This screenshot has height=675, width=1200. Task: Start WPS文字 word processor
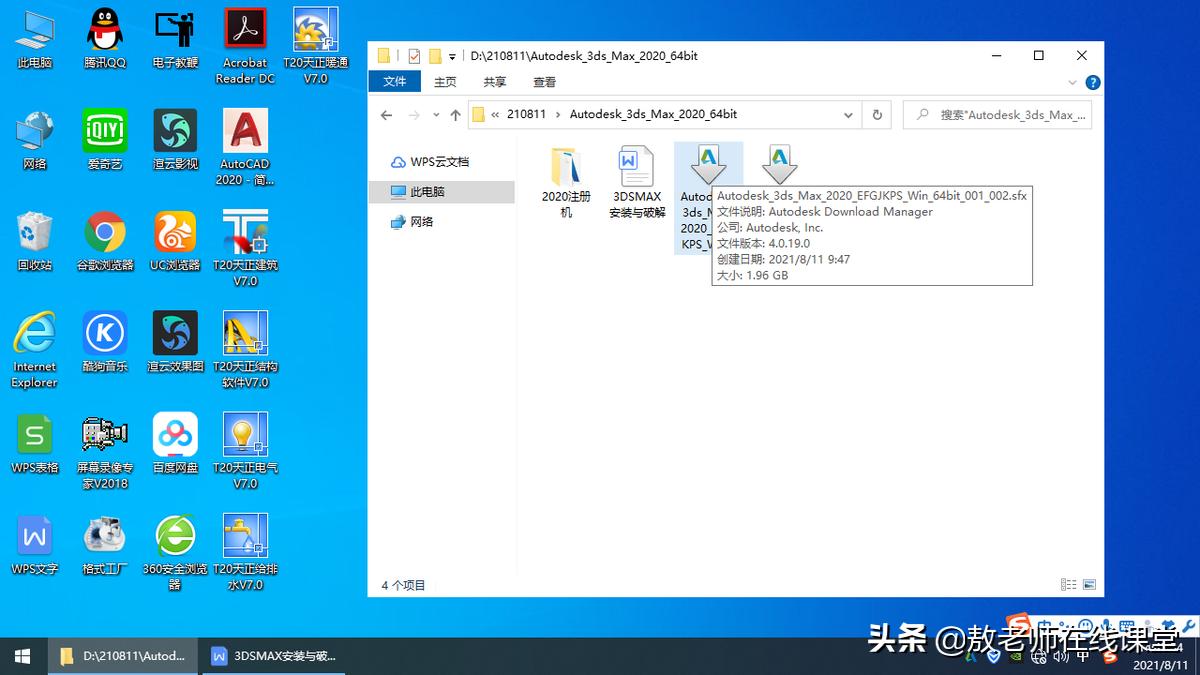34,535
